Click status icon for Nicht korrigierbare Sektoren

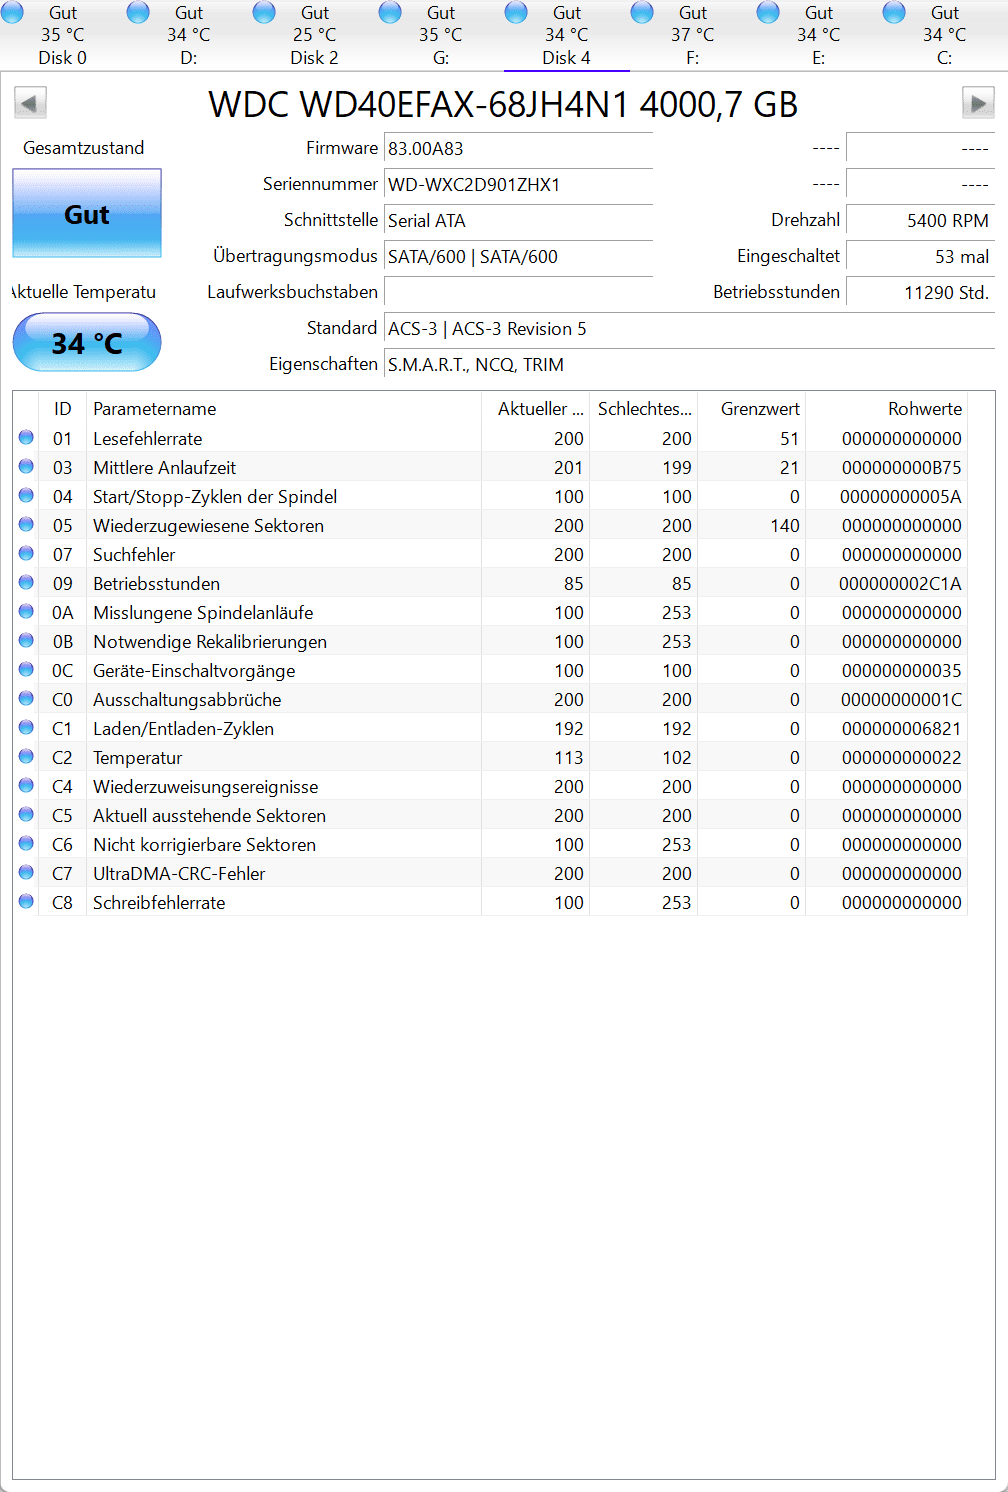pyautogui.click(x=26, y=843)
